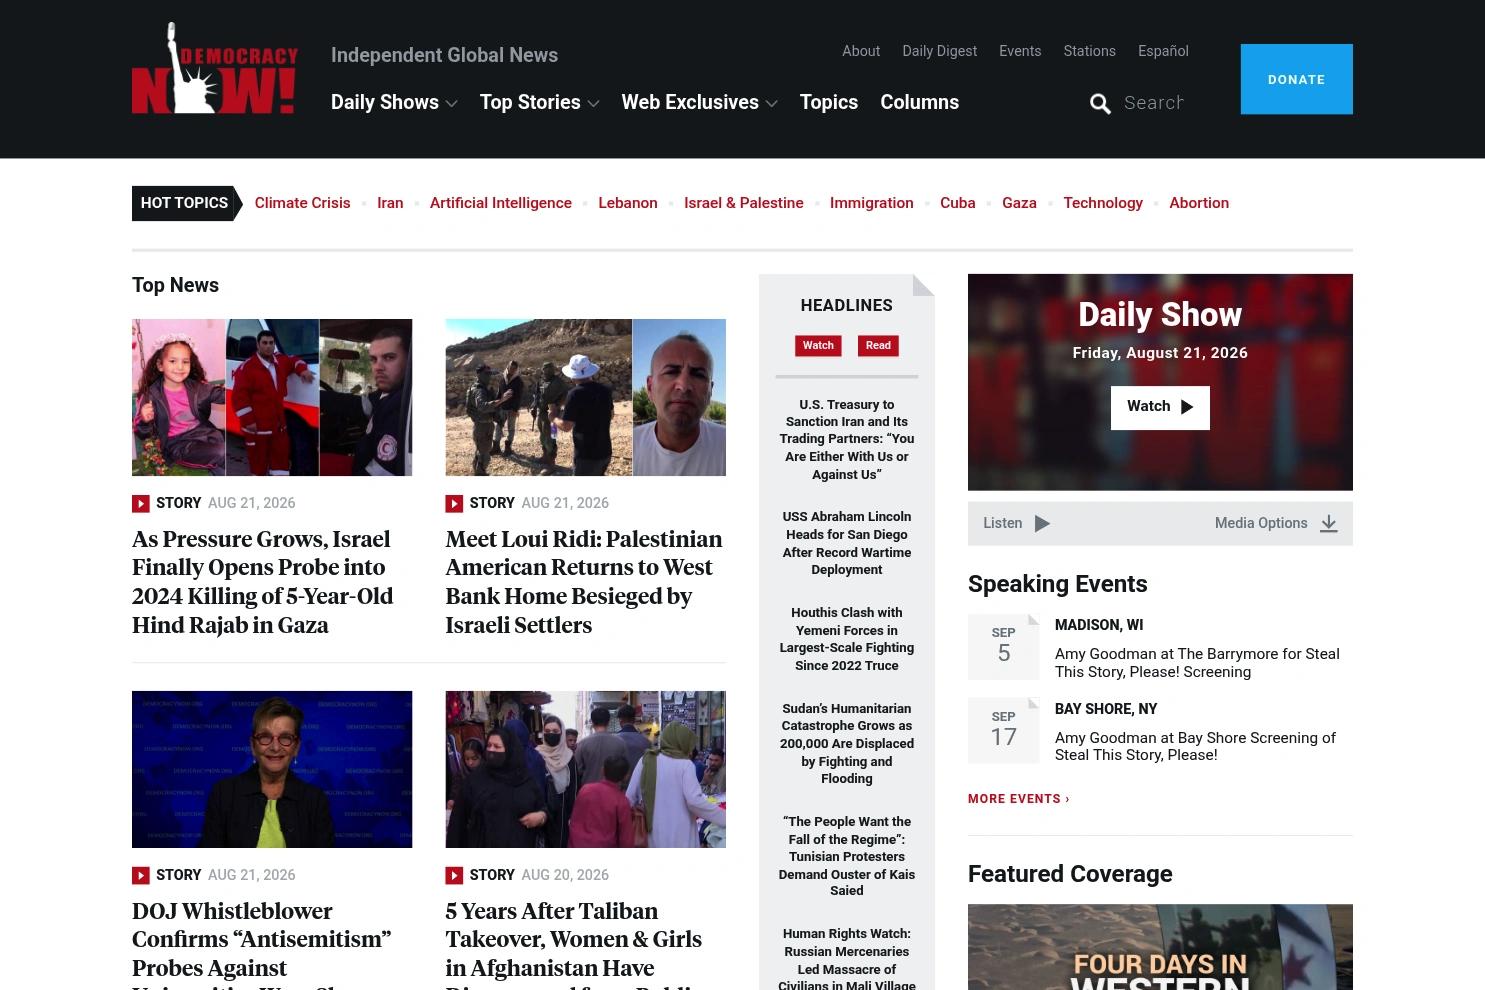Screen dimensions: 1485x990
Task: Click the play arrow on the Watch button
Action: point(1187,407)
